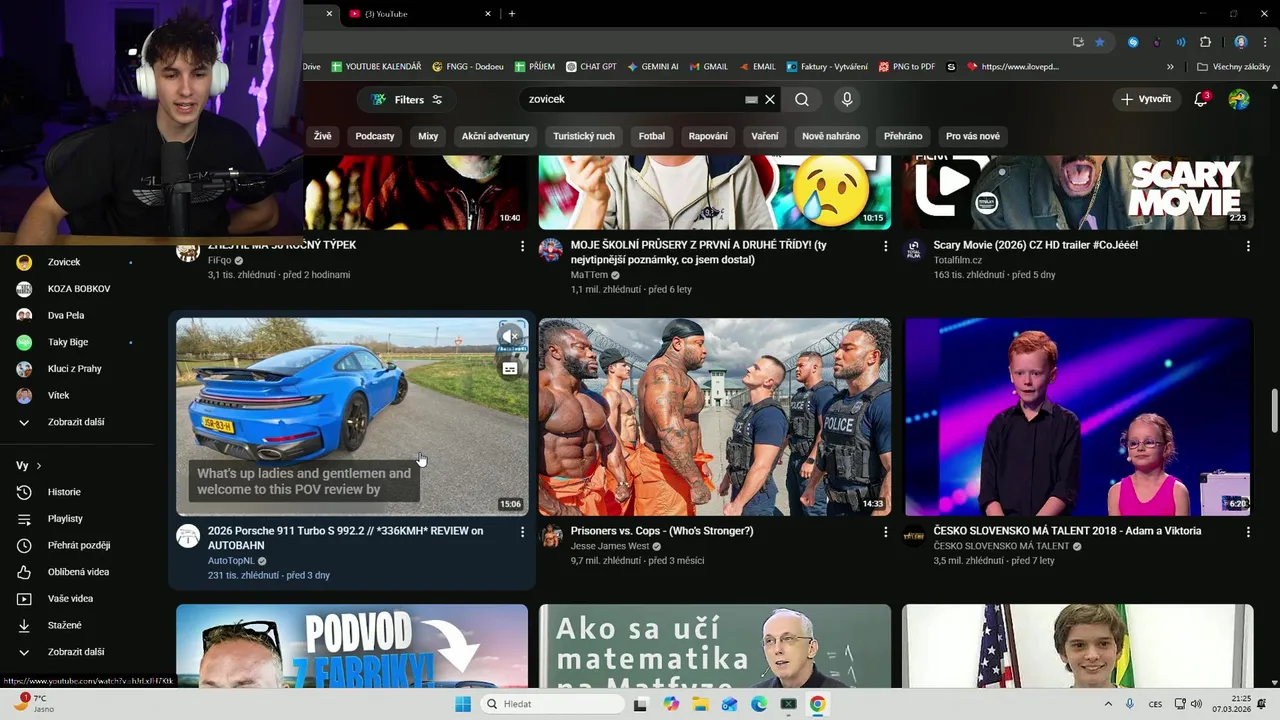Viewport: 1280px width, 720px height.
Task: Select the Rapování filter chip
Action: click(708, 136)
